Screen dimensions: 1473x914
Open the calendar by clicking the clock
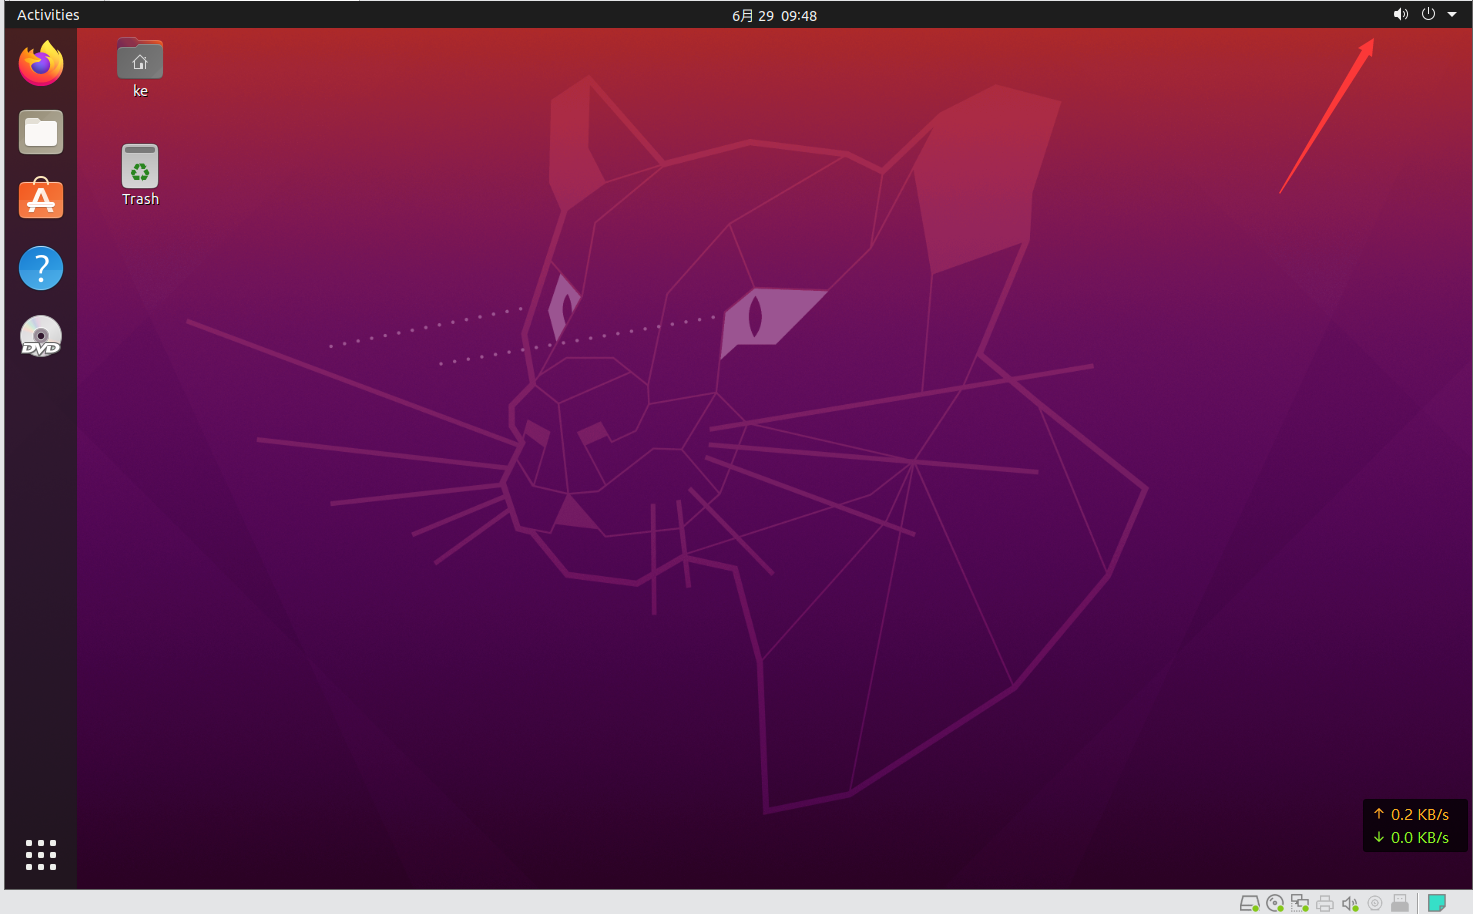click(x=774, y=15)
